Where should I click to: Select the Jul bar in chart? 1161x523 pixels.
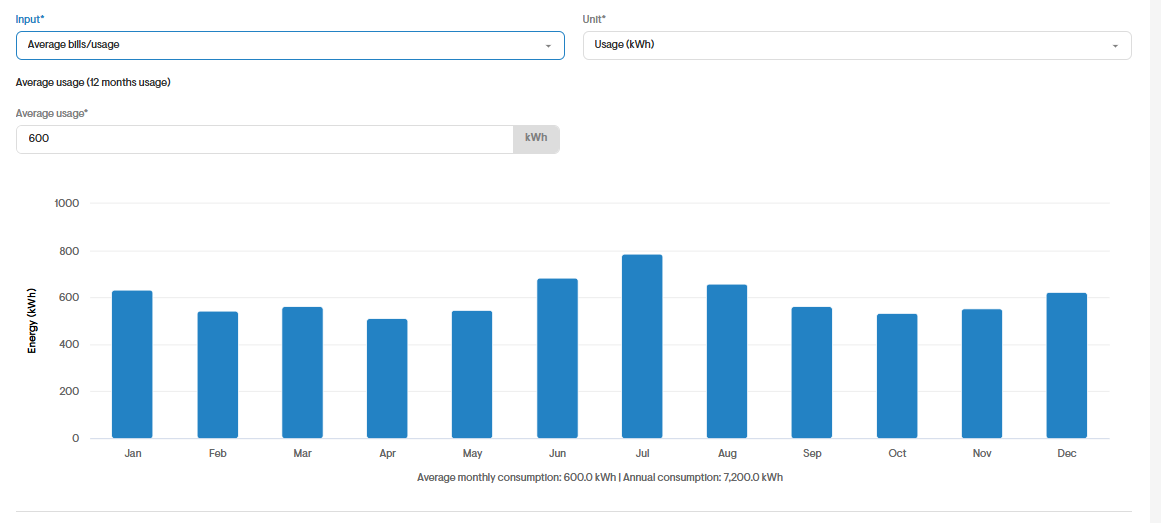[x=642, y=347]
